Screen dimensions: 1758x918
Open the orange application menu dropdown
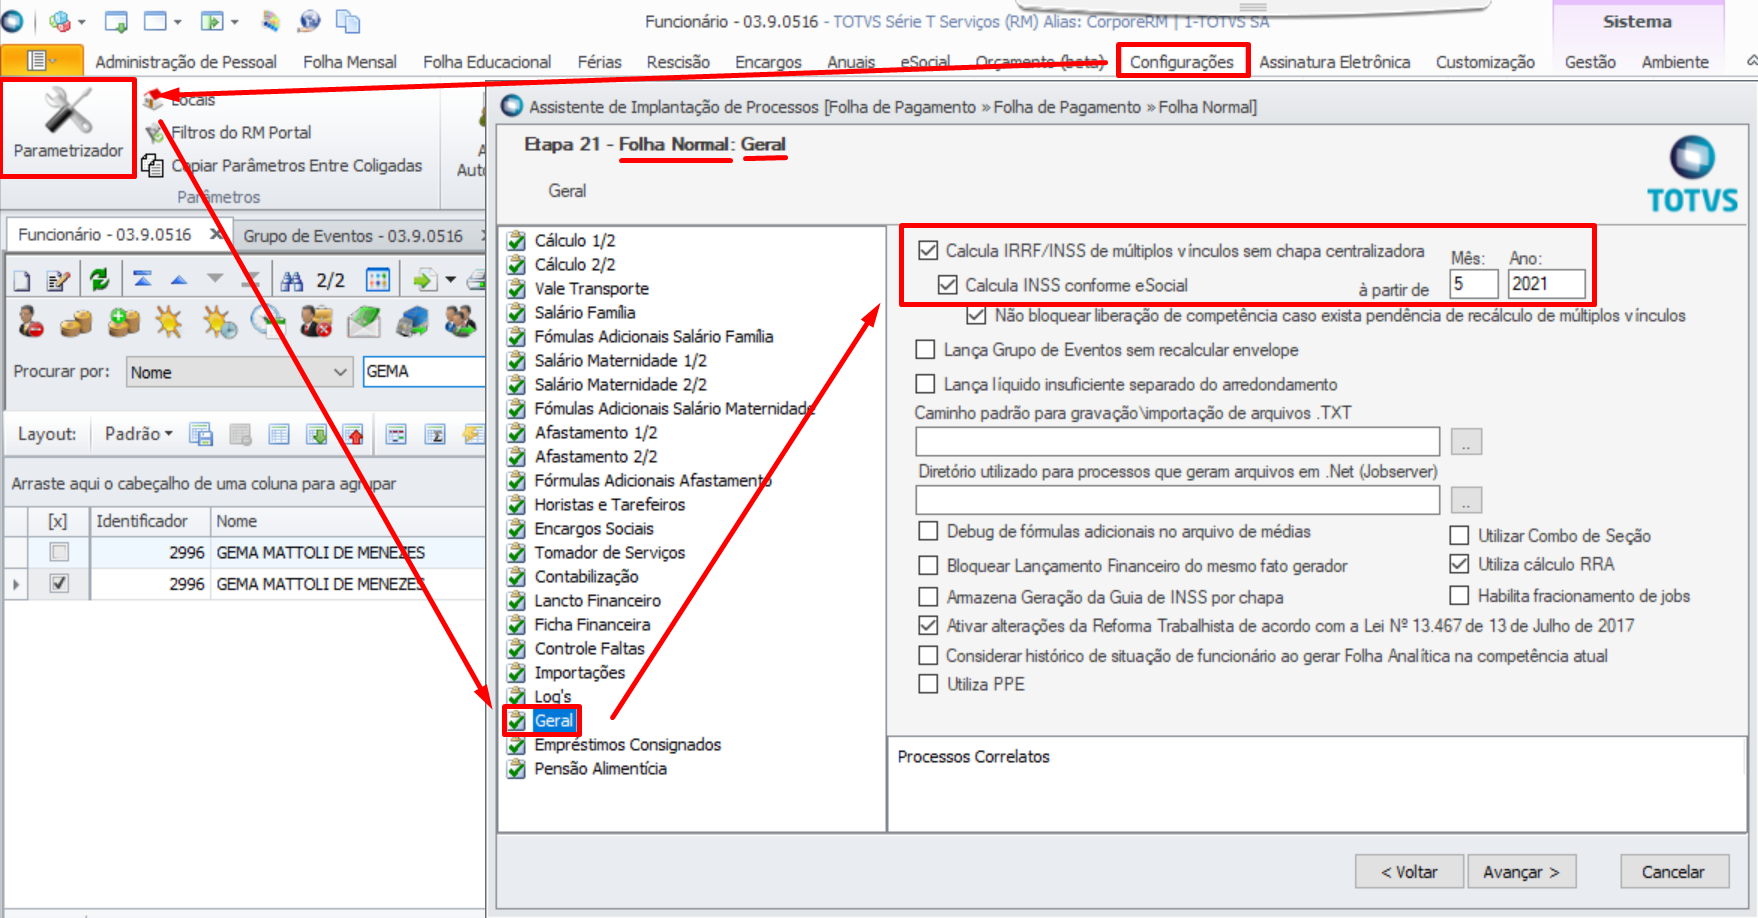click(41, 61)
